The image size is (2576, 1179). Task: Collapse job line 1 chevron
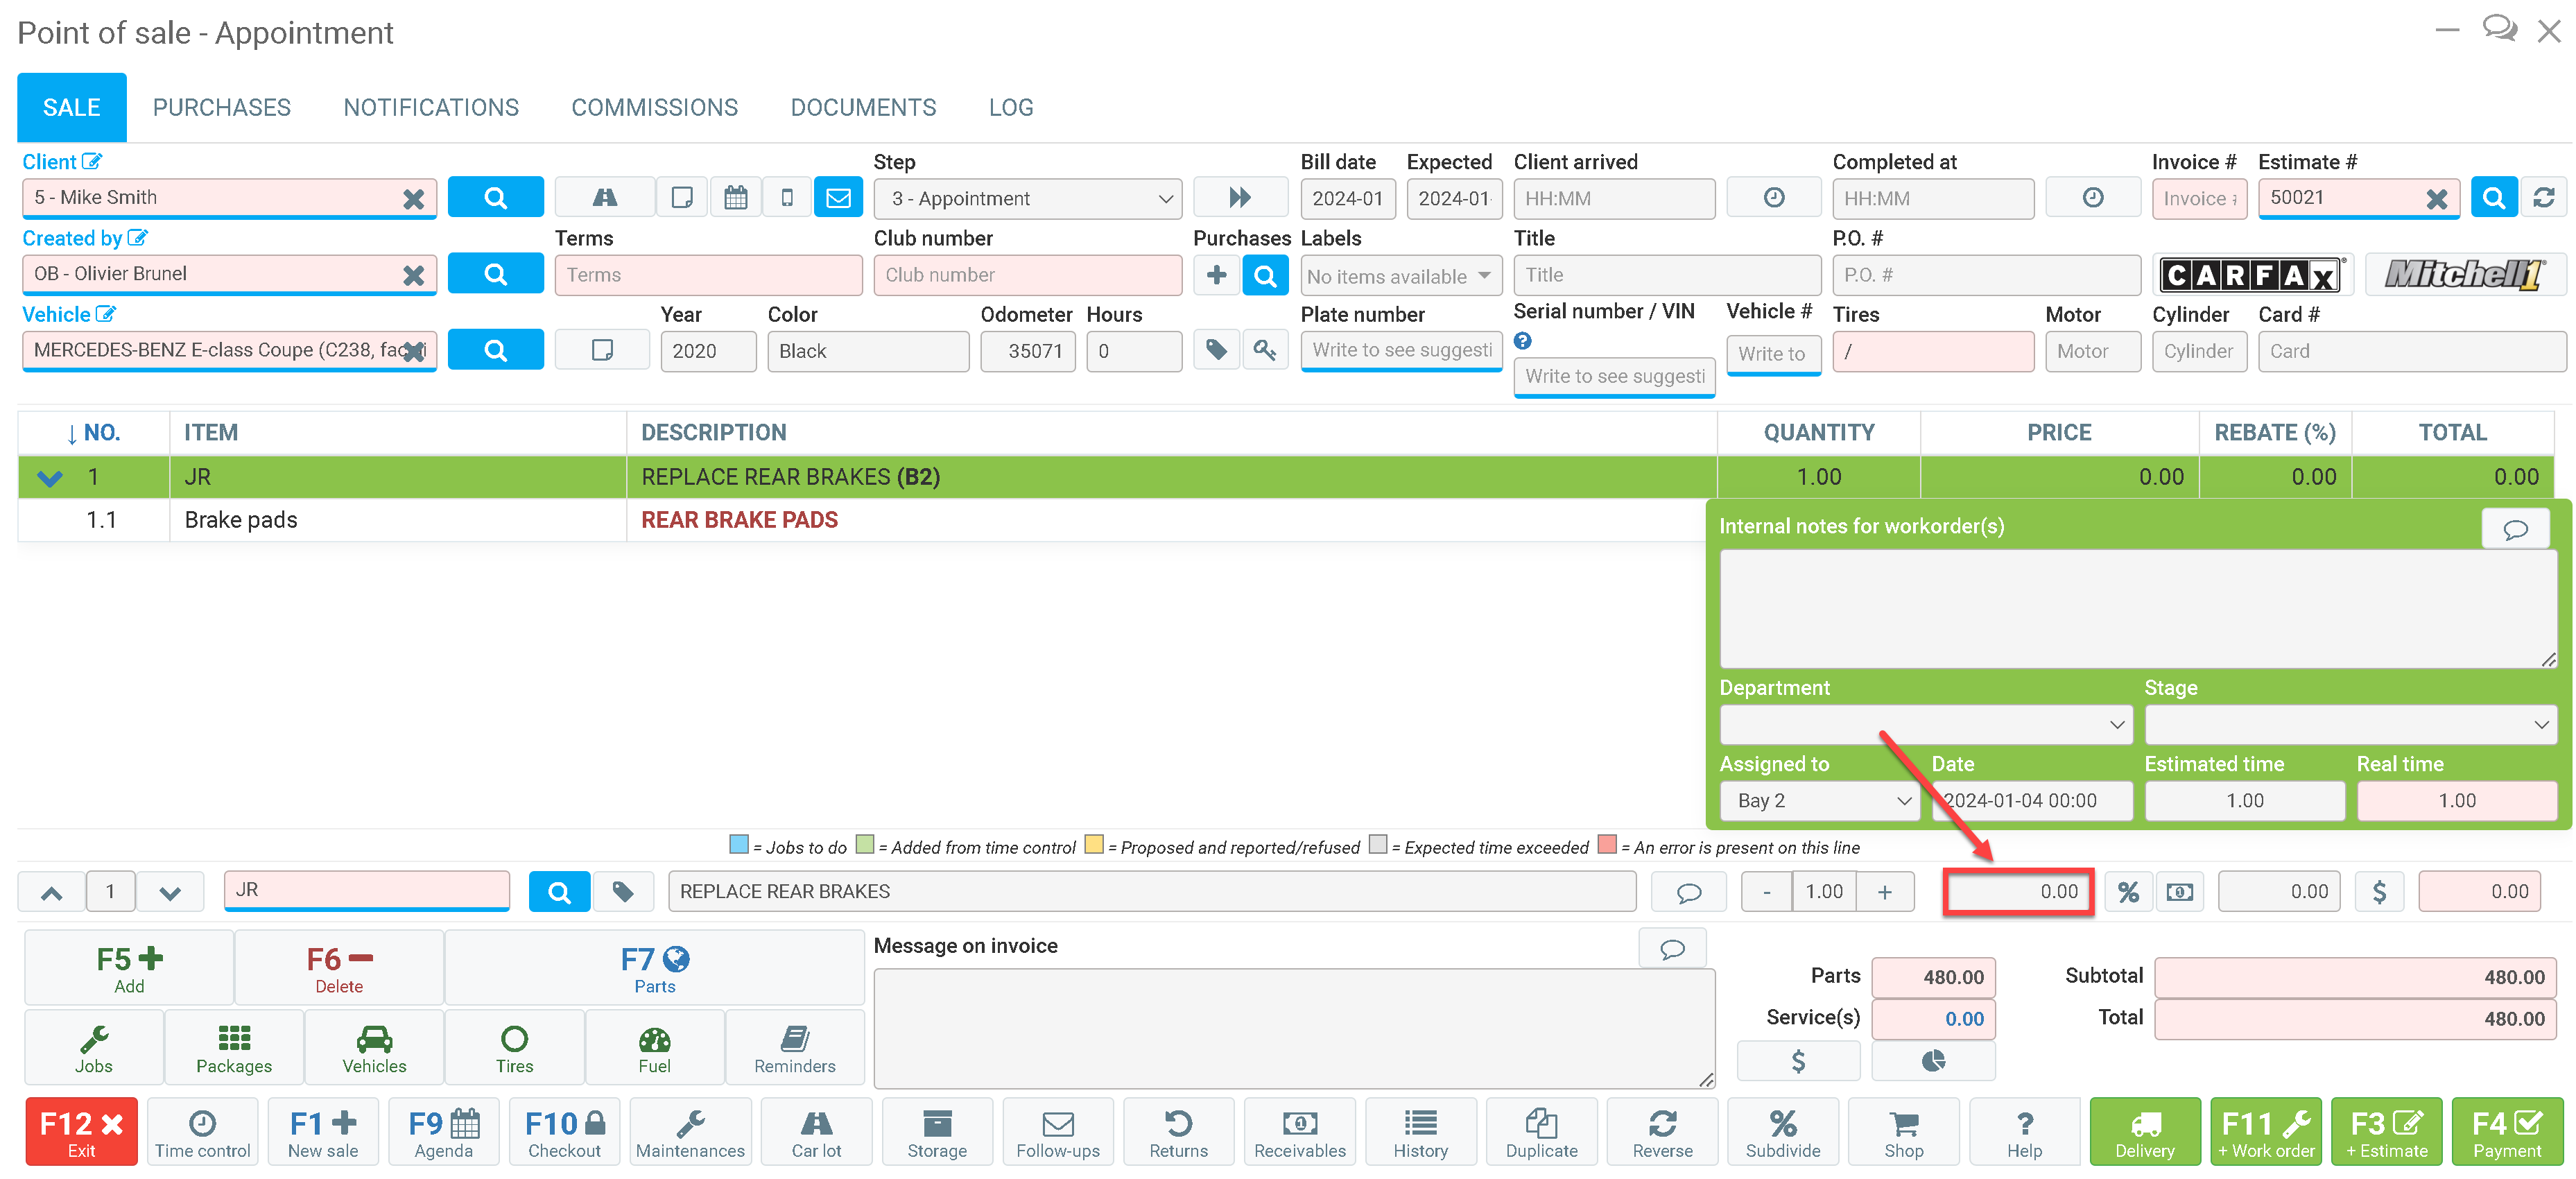(50, 478)
